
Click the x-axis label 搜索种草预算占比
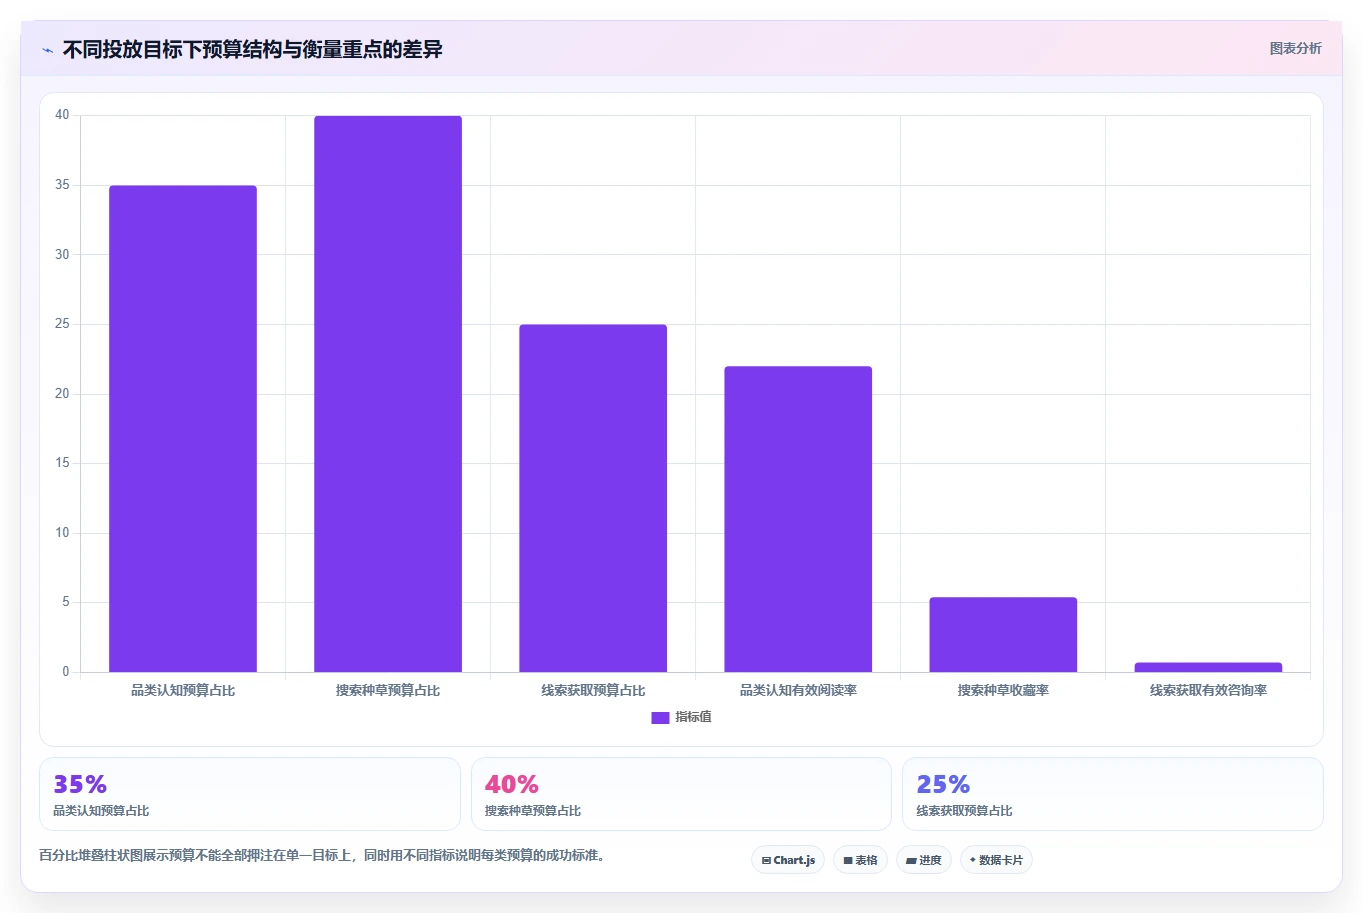(388, 690)
